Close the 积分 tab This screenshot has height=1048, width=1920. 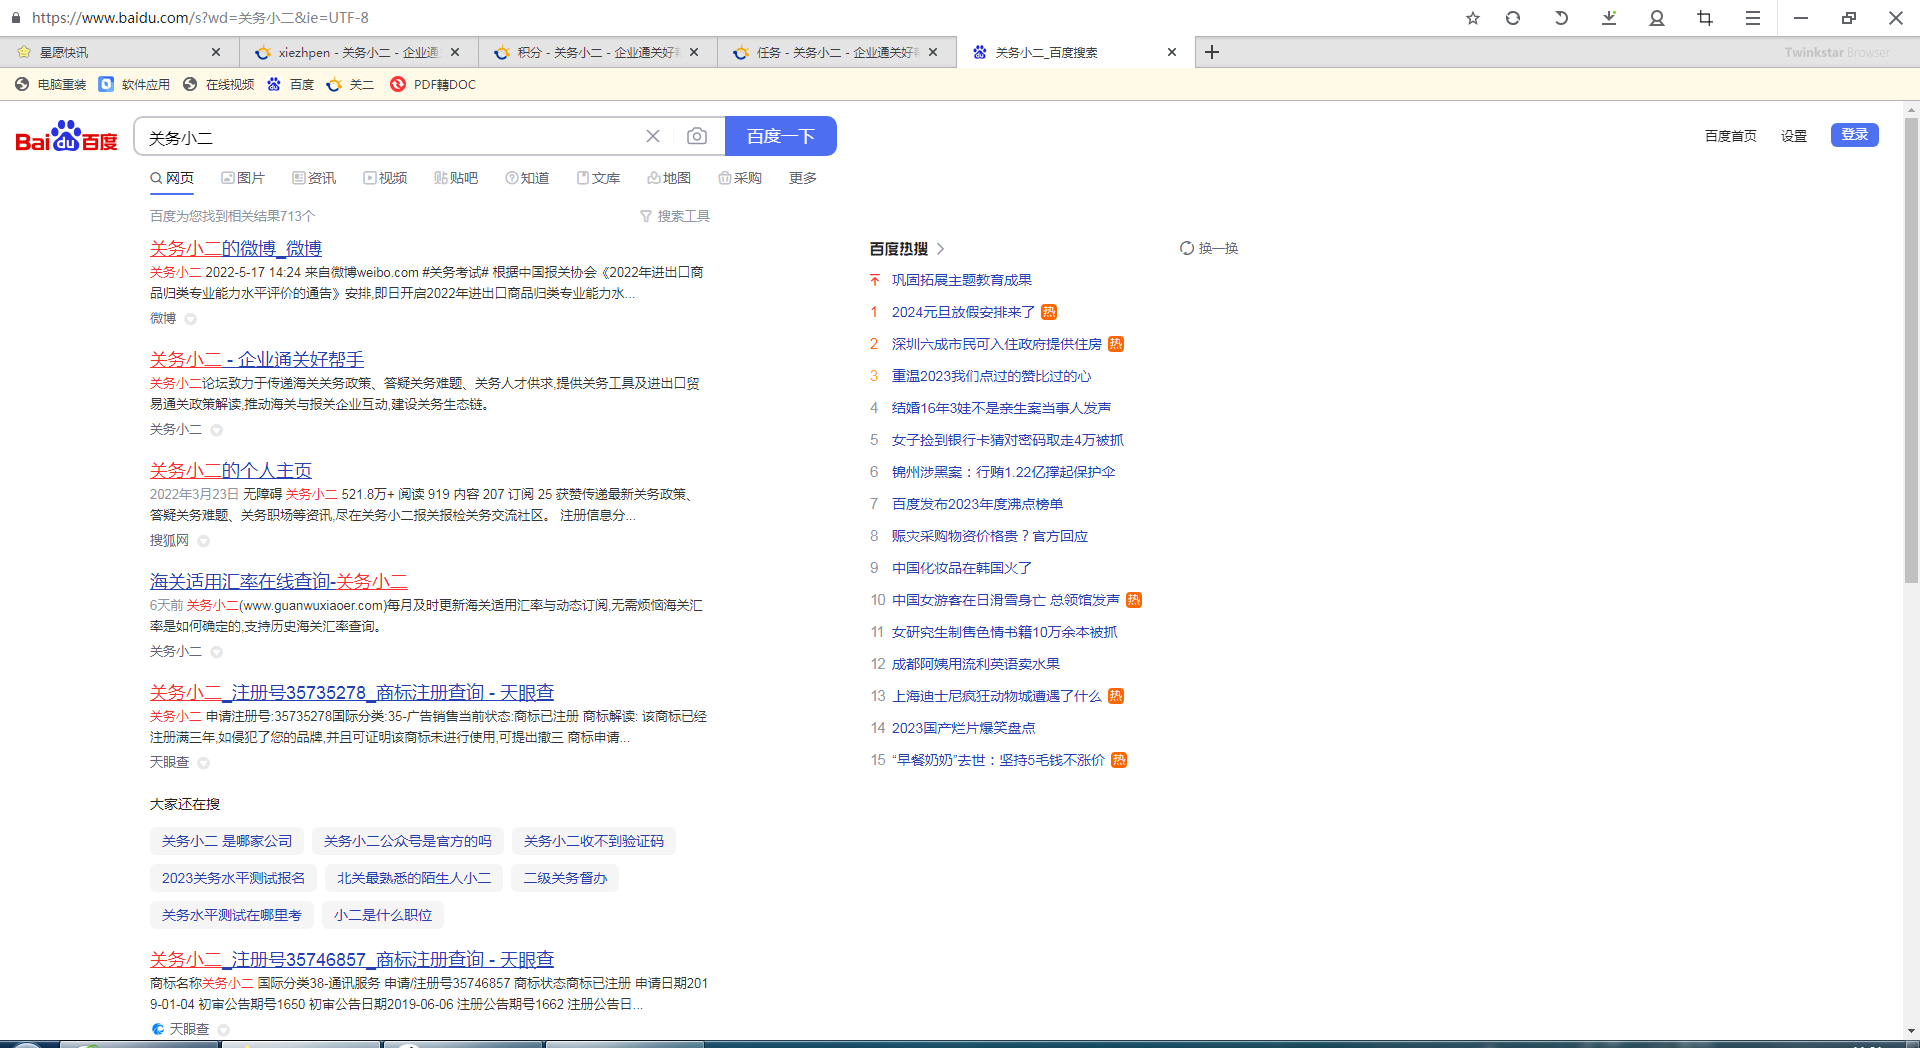[x=694, y=52]
